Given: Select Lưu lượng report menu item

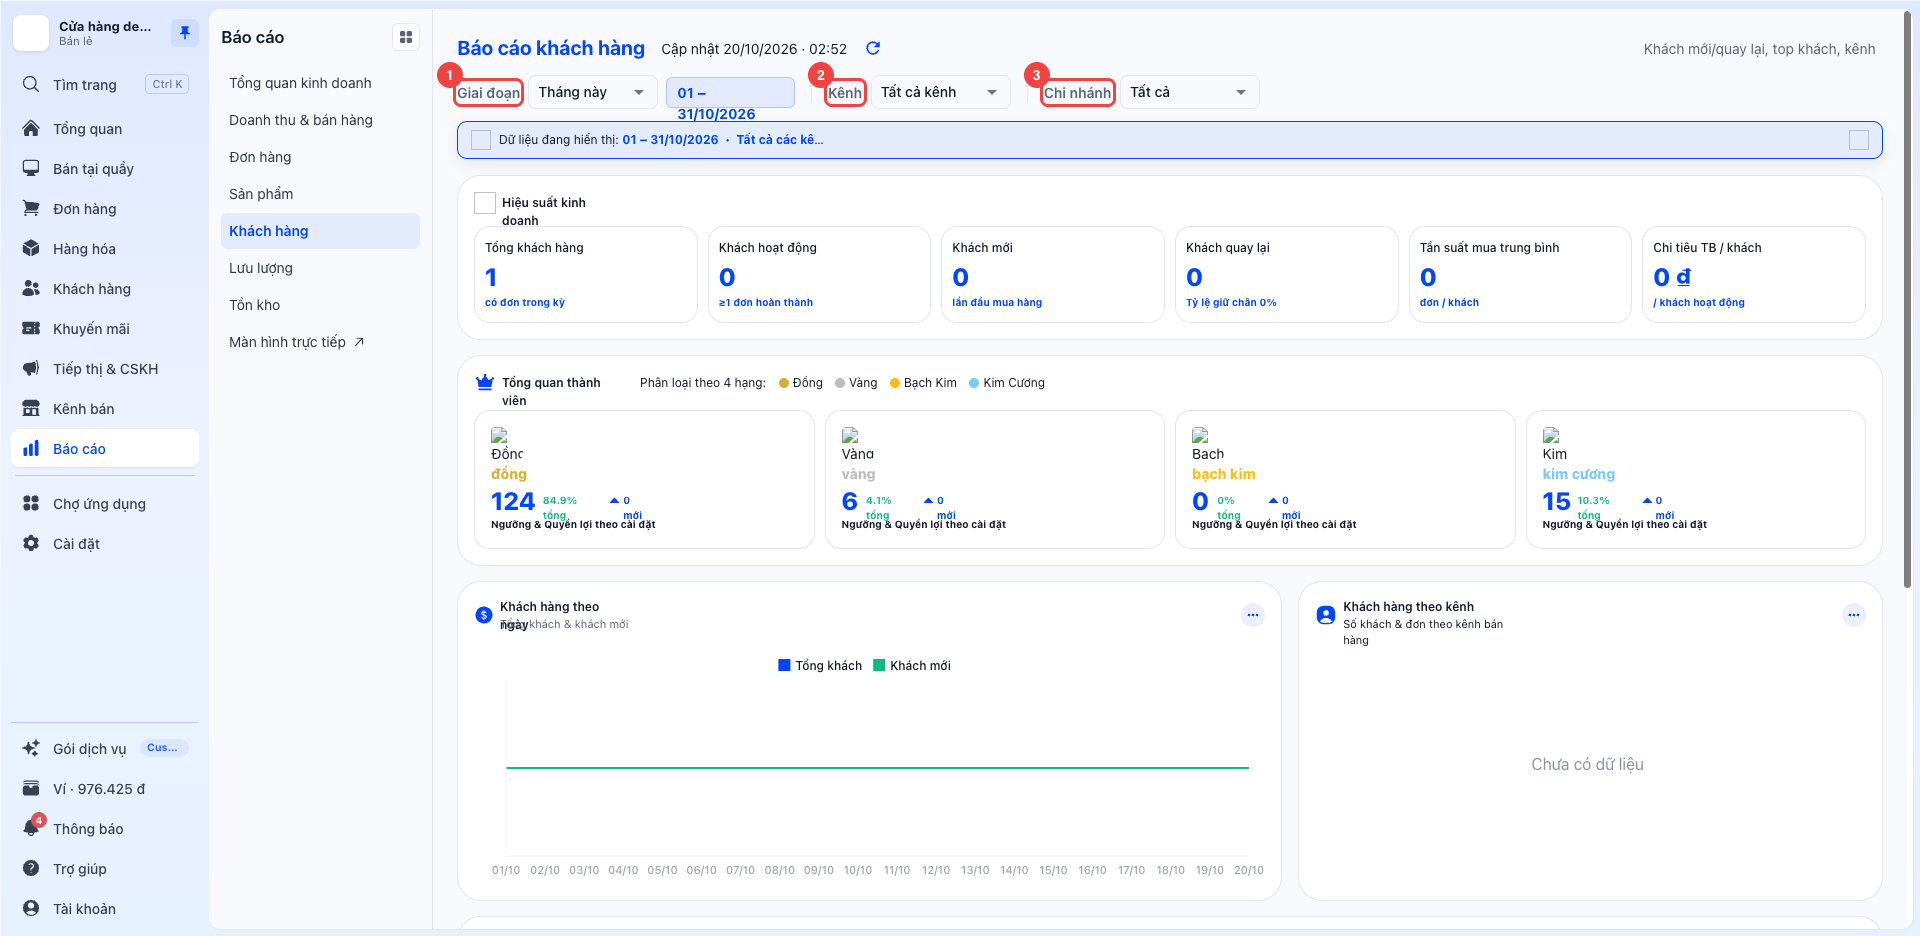Looking at the screenshot, I should [320, 268].
